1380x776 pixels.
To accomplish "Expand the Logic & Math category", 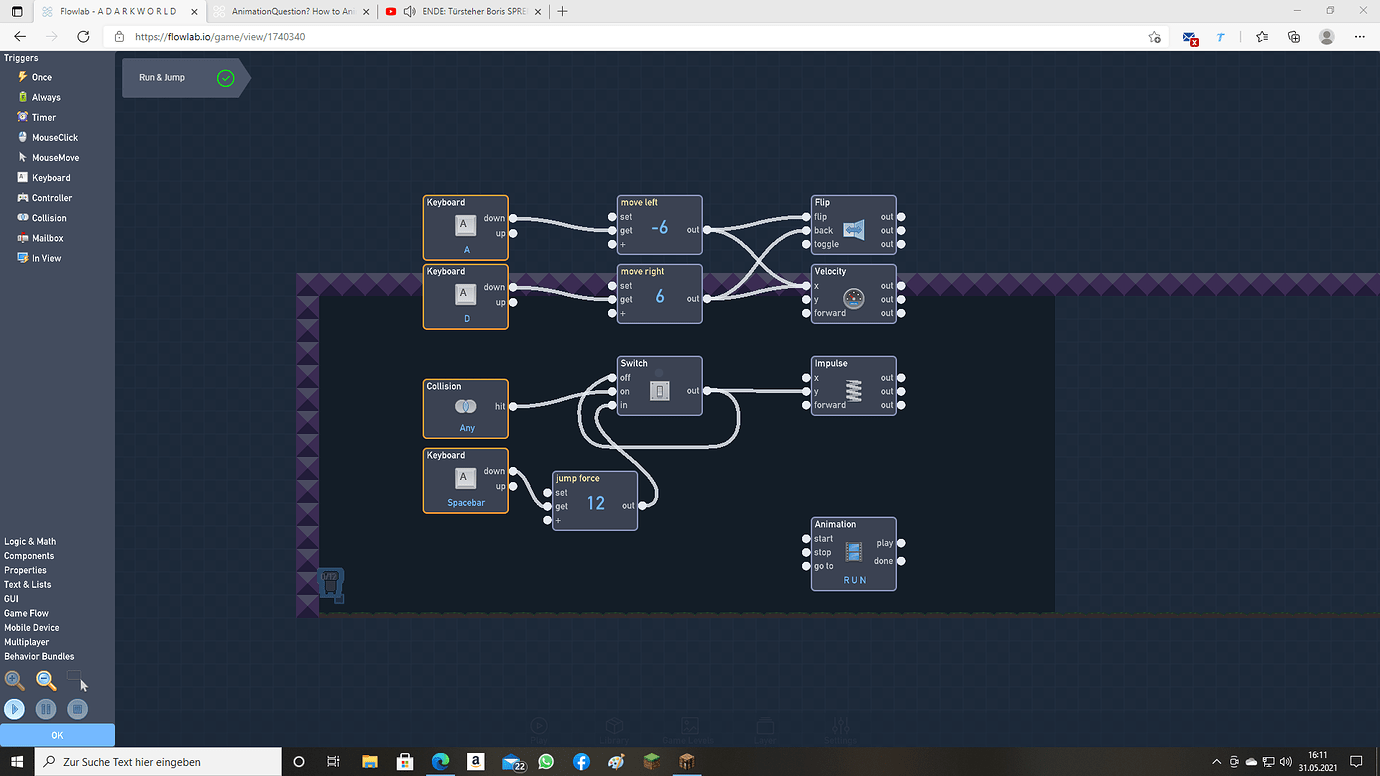I will click(30, 541).
